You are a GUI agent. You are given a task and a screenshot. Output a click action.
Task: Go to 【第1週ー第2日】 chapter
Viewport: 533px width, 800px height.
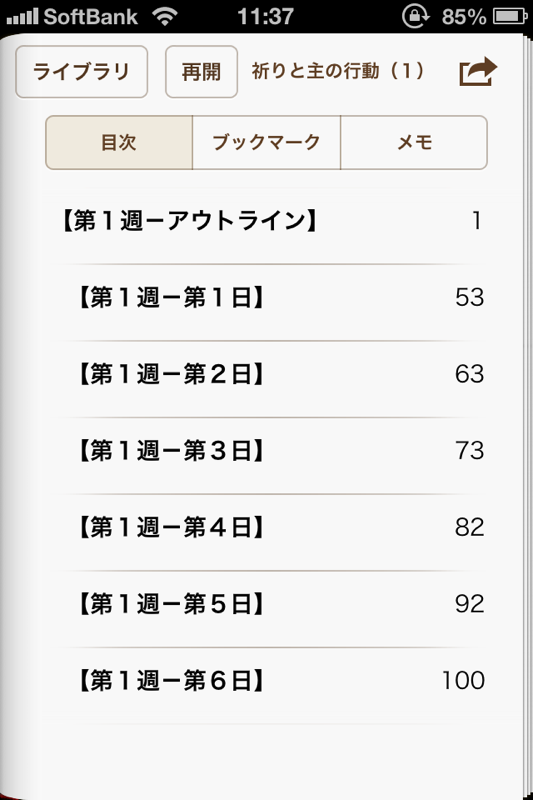[x=270, y=374]
